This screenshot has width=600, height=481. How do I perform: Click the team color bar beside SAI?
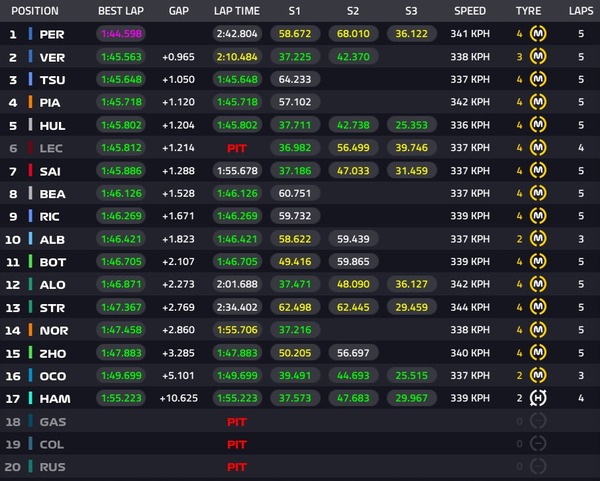pyautogui.click(x=31, y=171)
